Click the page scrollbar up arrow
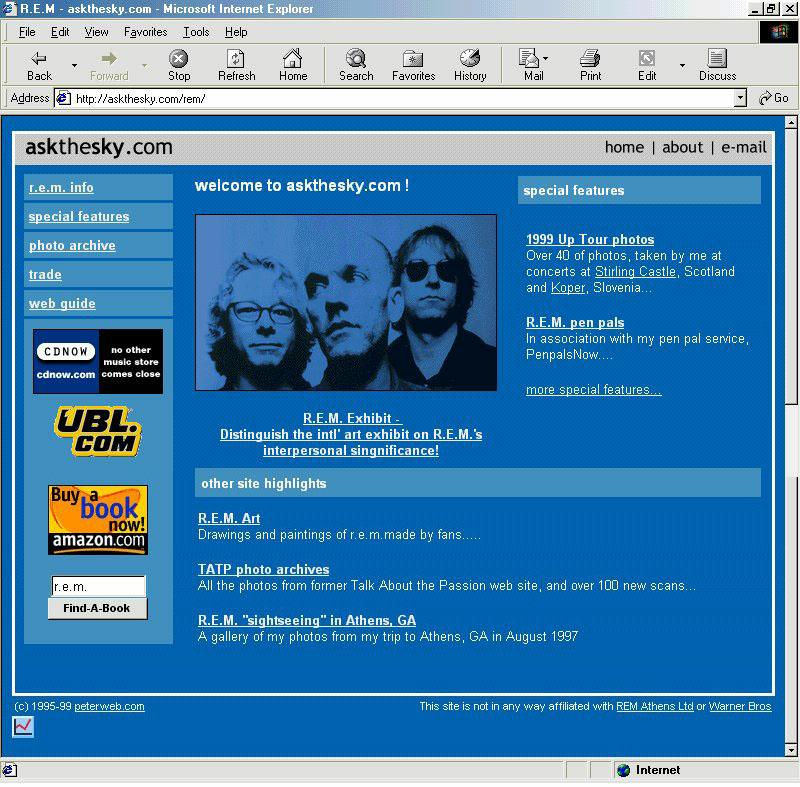The image size is (800, 787). (x=791, y=122)
